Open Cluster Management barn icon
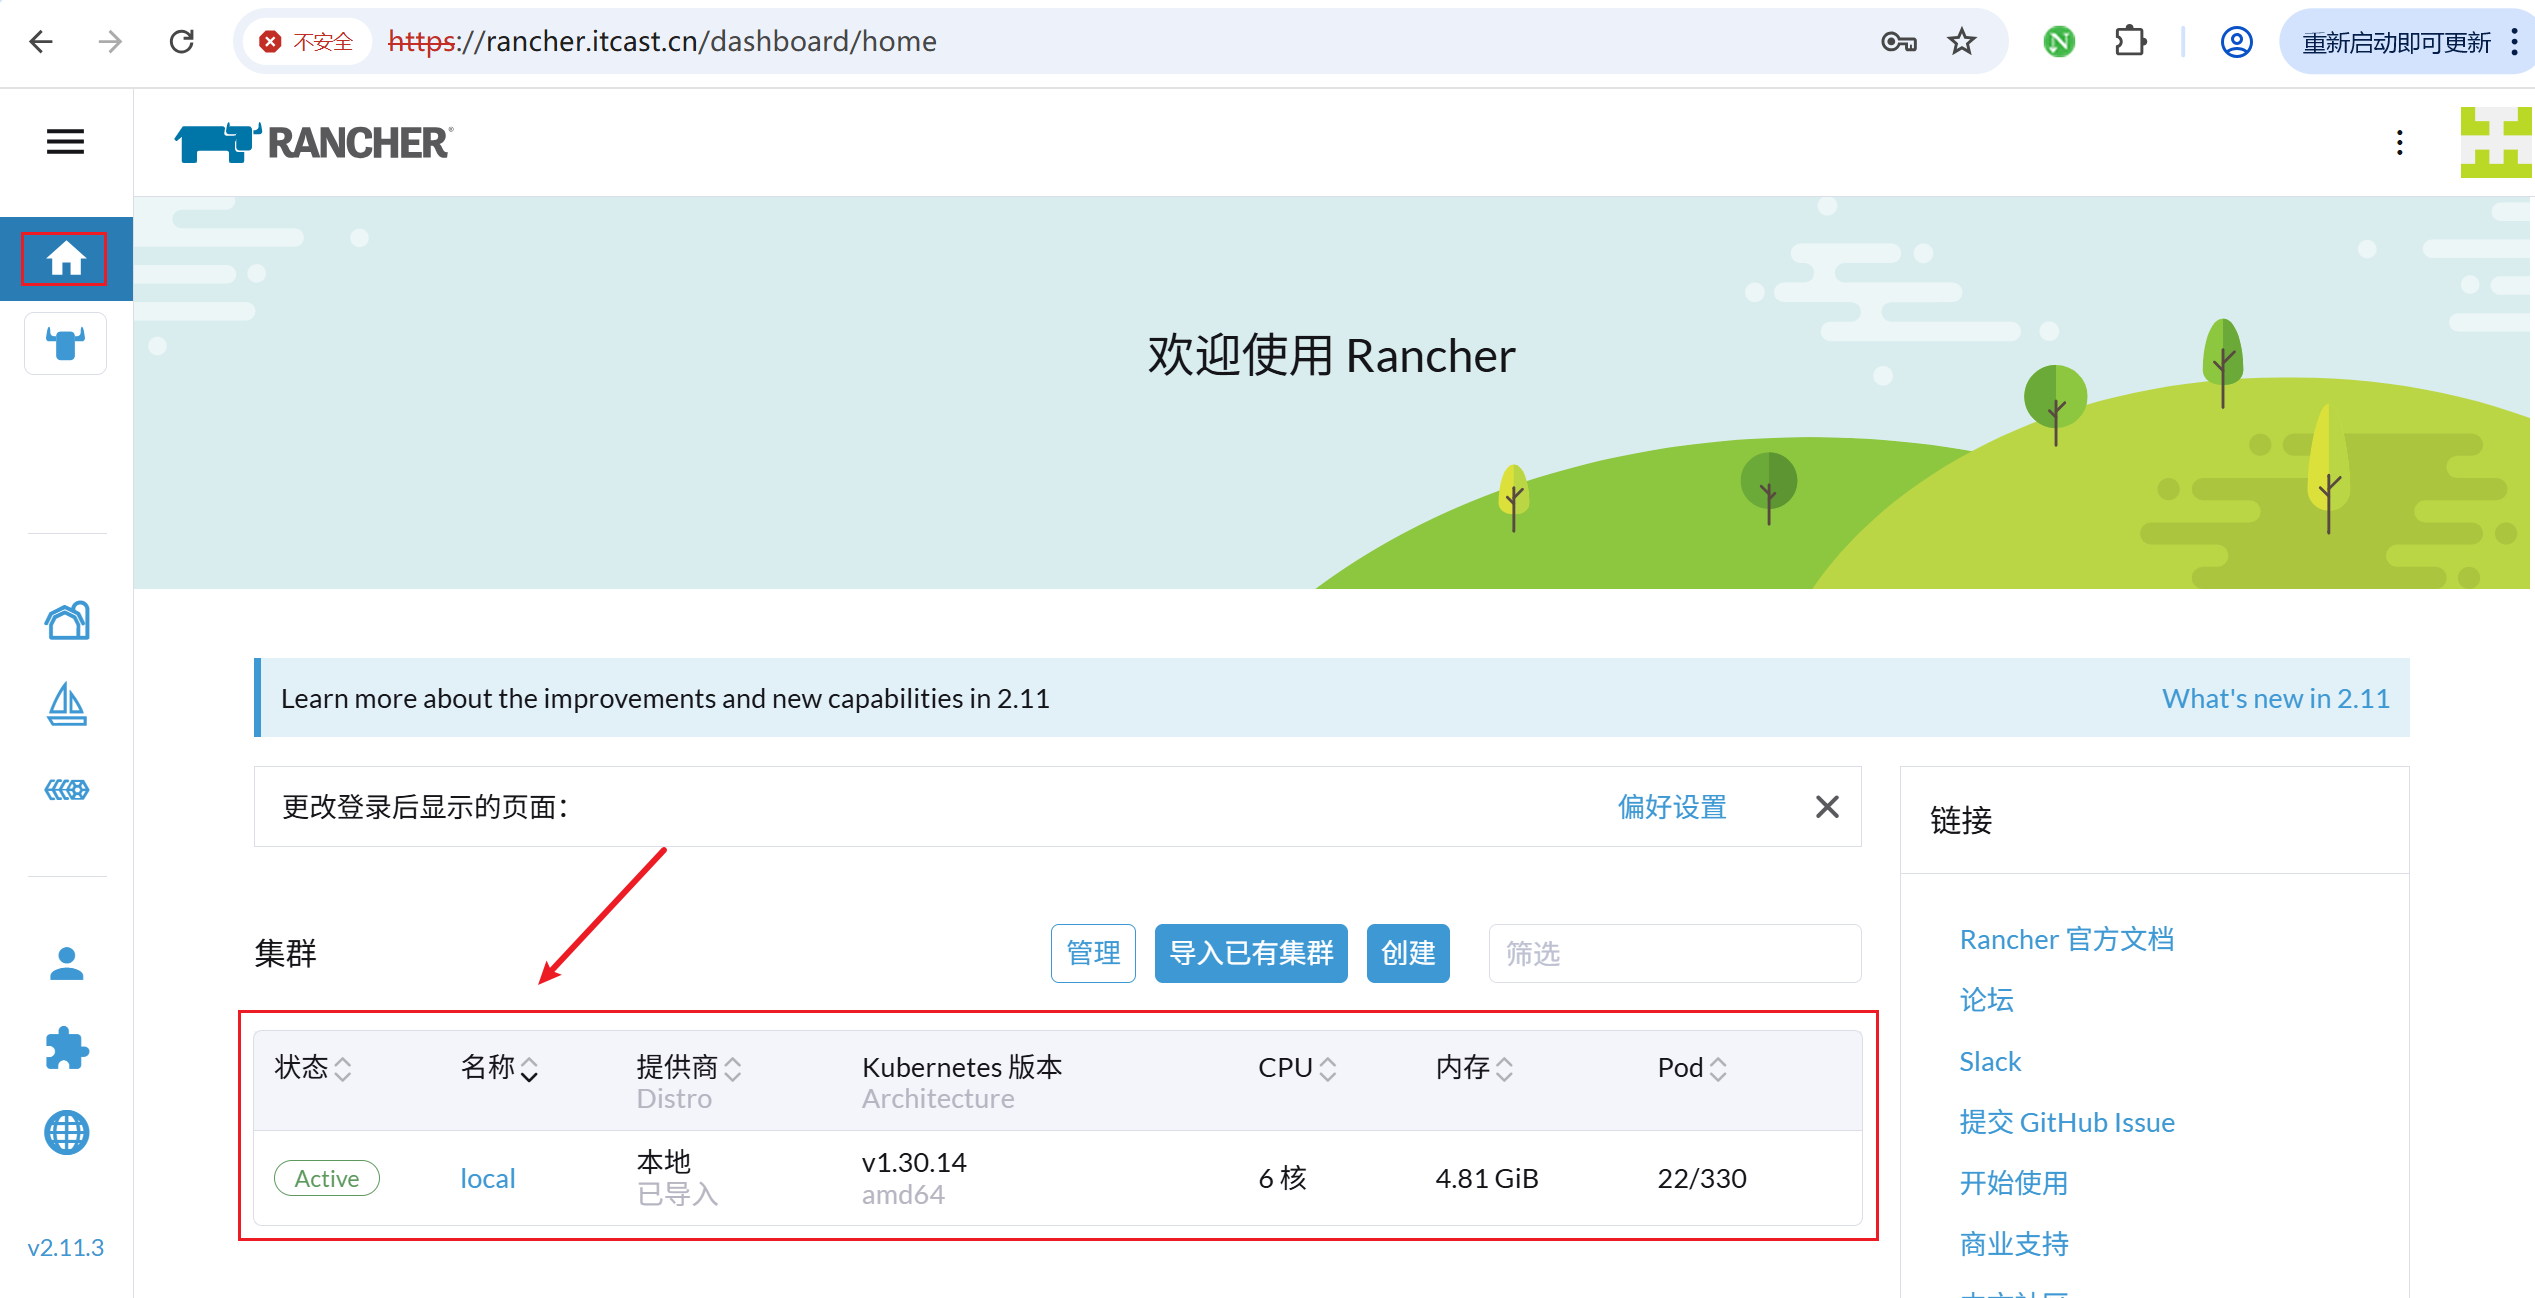 (67, 621)
